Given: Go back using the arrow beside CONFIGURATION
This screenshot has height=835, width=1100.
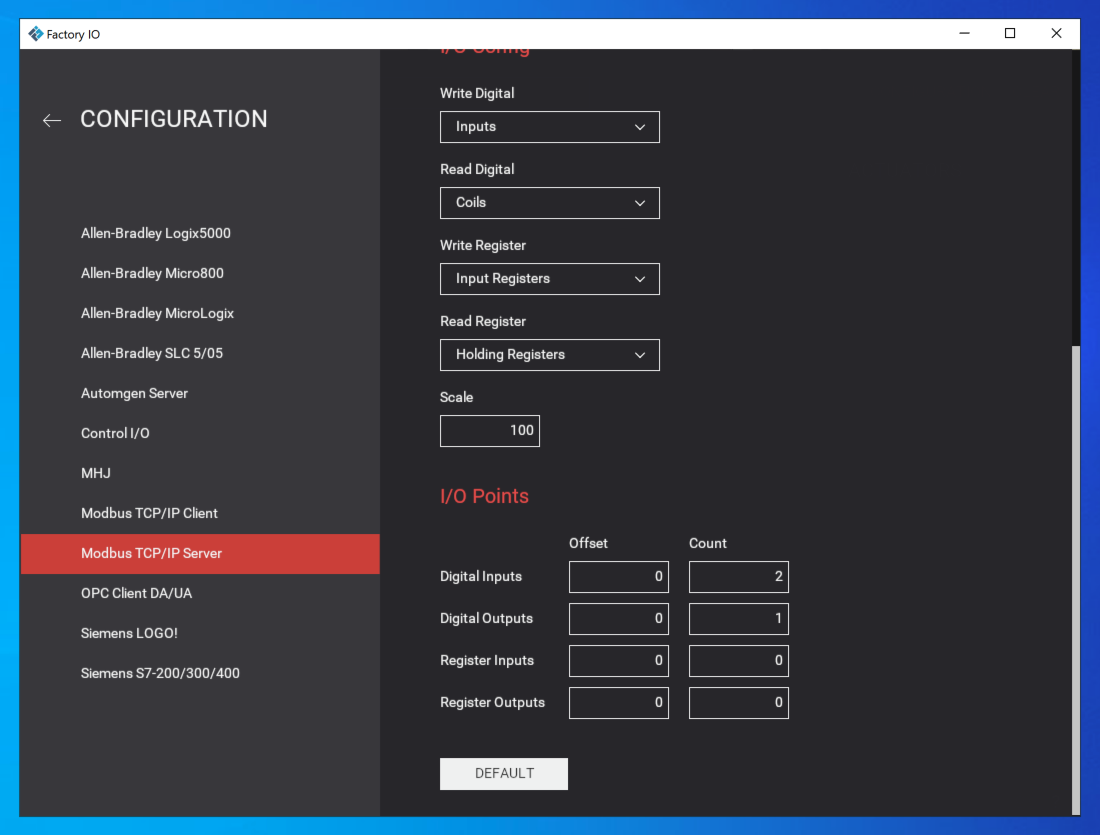Looking at the screenshot, I should click(52, 121).
